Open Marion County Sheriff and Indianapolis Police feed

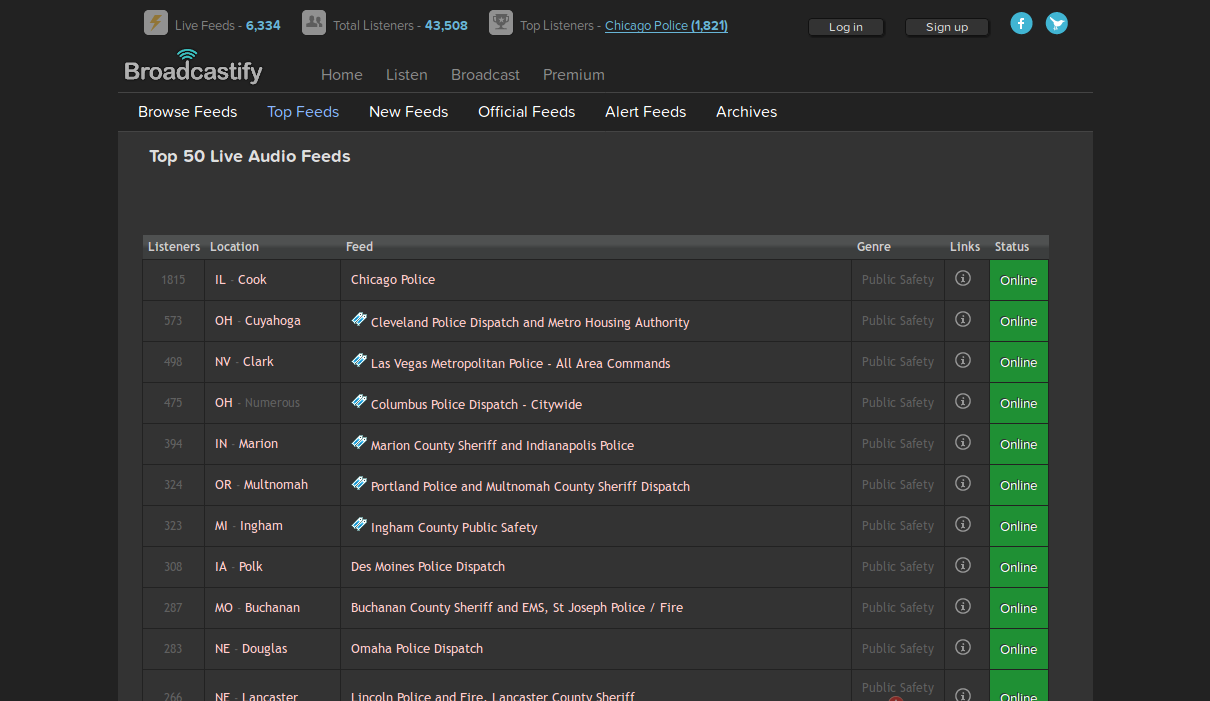502,445
